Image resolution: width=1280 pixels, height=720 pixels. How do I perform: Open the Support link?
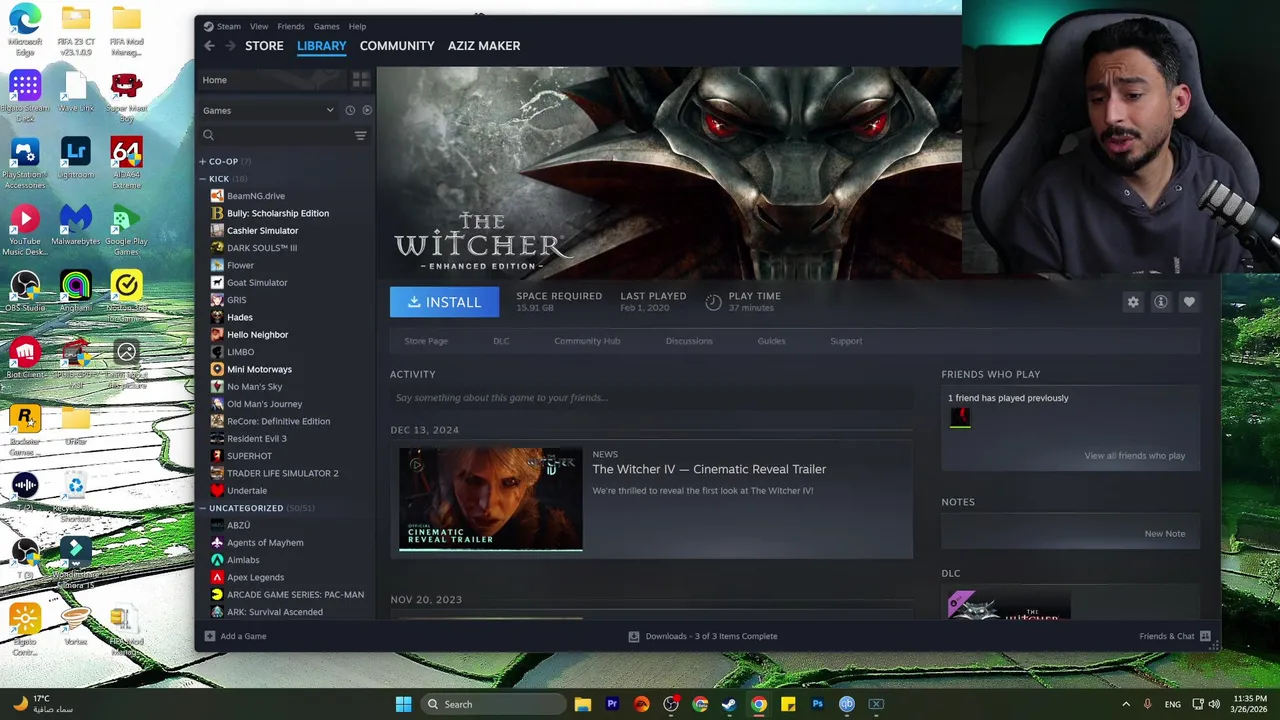click(846, 341)
